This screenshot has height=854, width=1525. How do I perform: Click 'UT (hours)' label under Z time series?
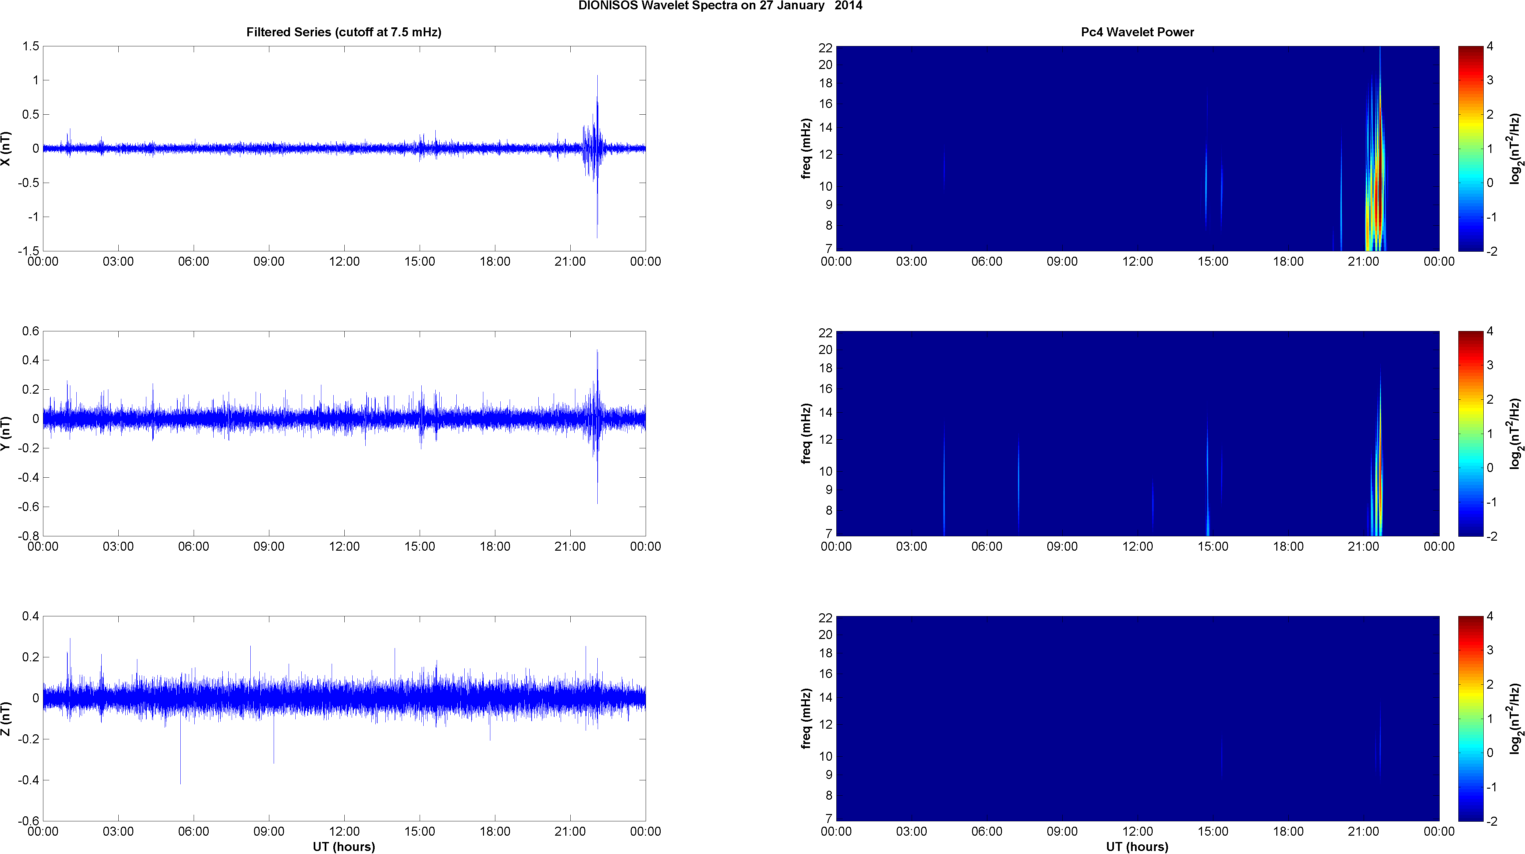(344, 847)
